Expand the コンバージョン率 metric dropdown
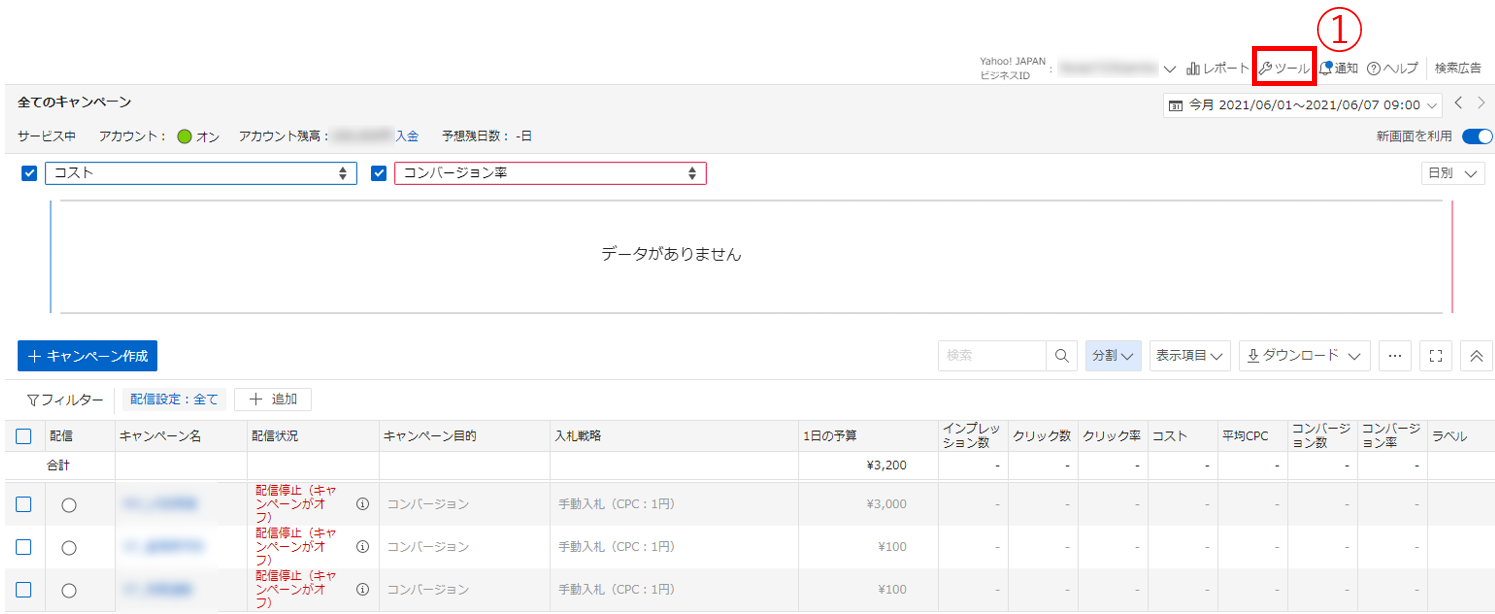The height and width of the screenshot is (614, 1495). coord(550,173)
